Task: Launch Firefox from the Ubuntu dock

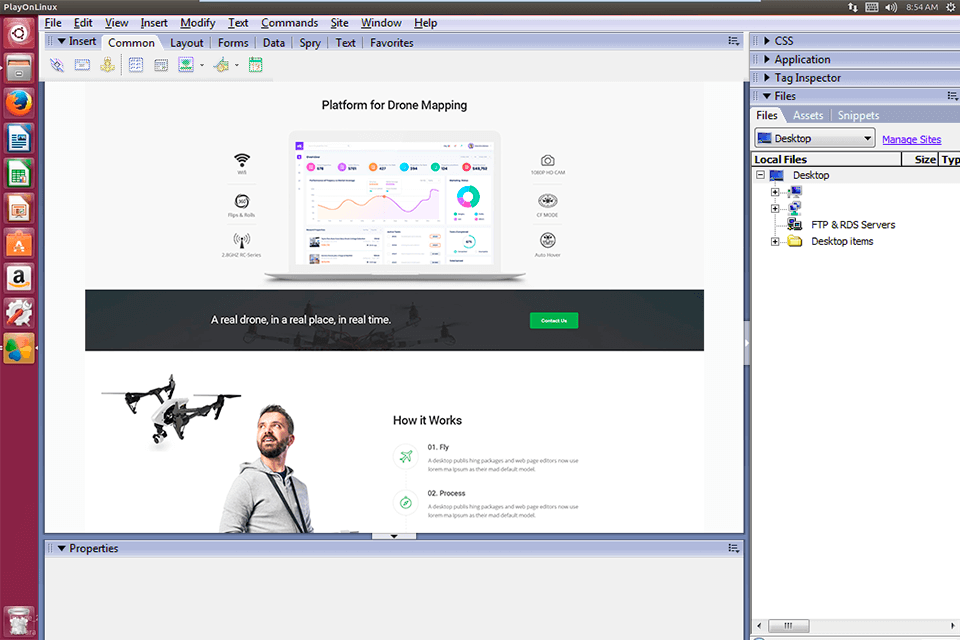Action: [18, 103]
